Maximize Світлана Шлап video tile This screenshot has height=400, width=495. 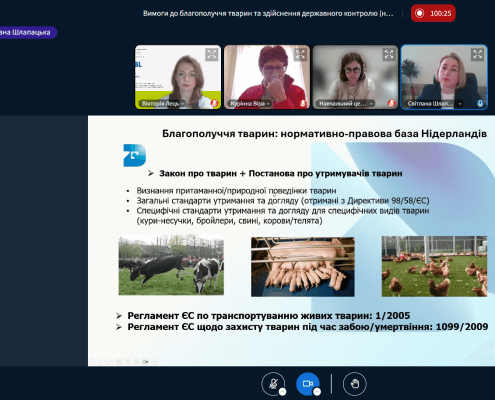tap(478, 54)
